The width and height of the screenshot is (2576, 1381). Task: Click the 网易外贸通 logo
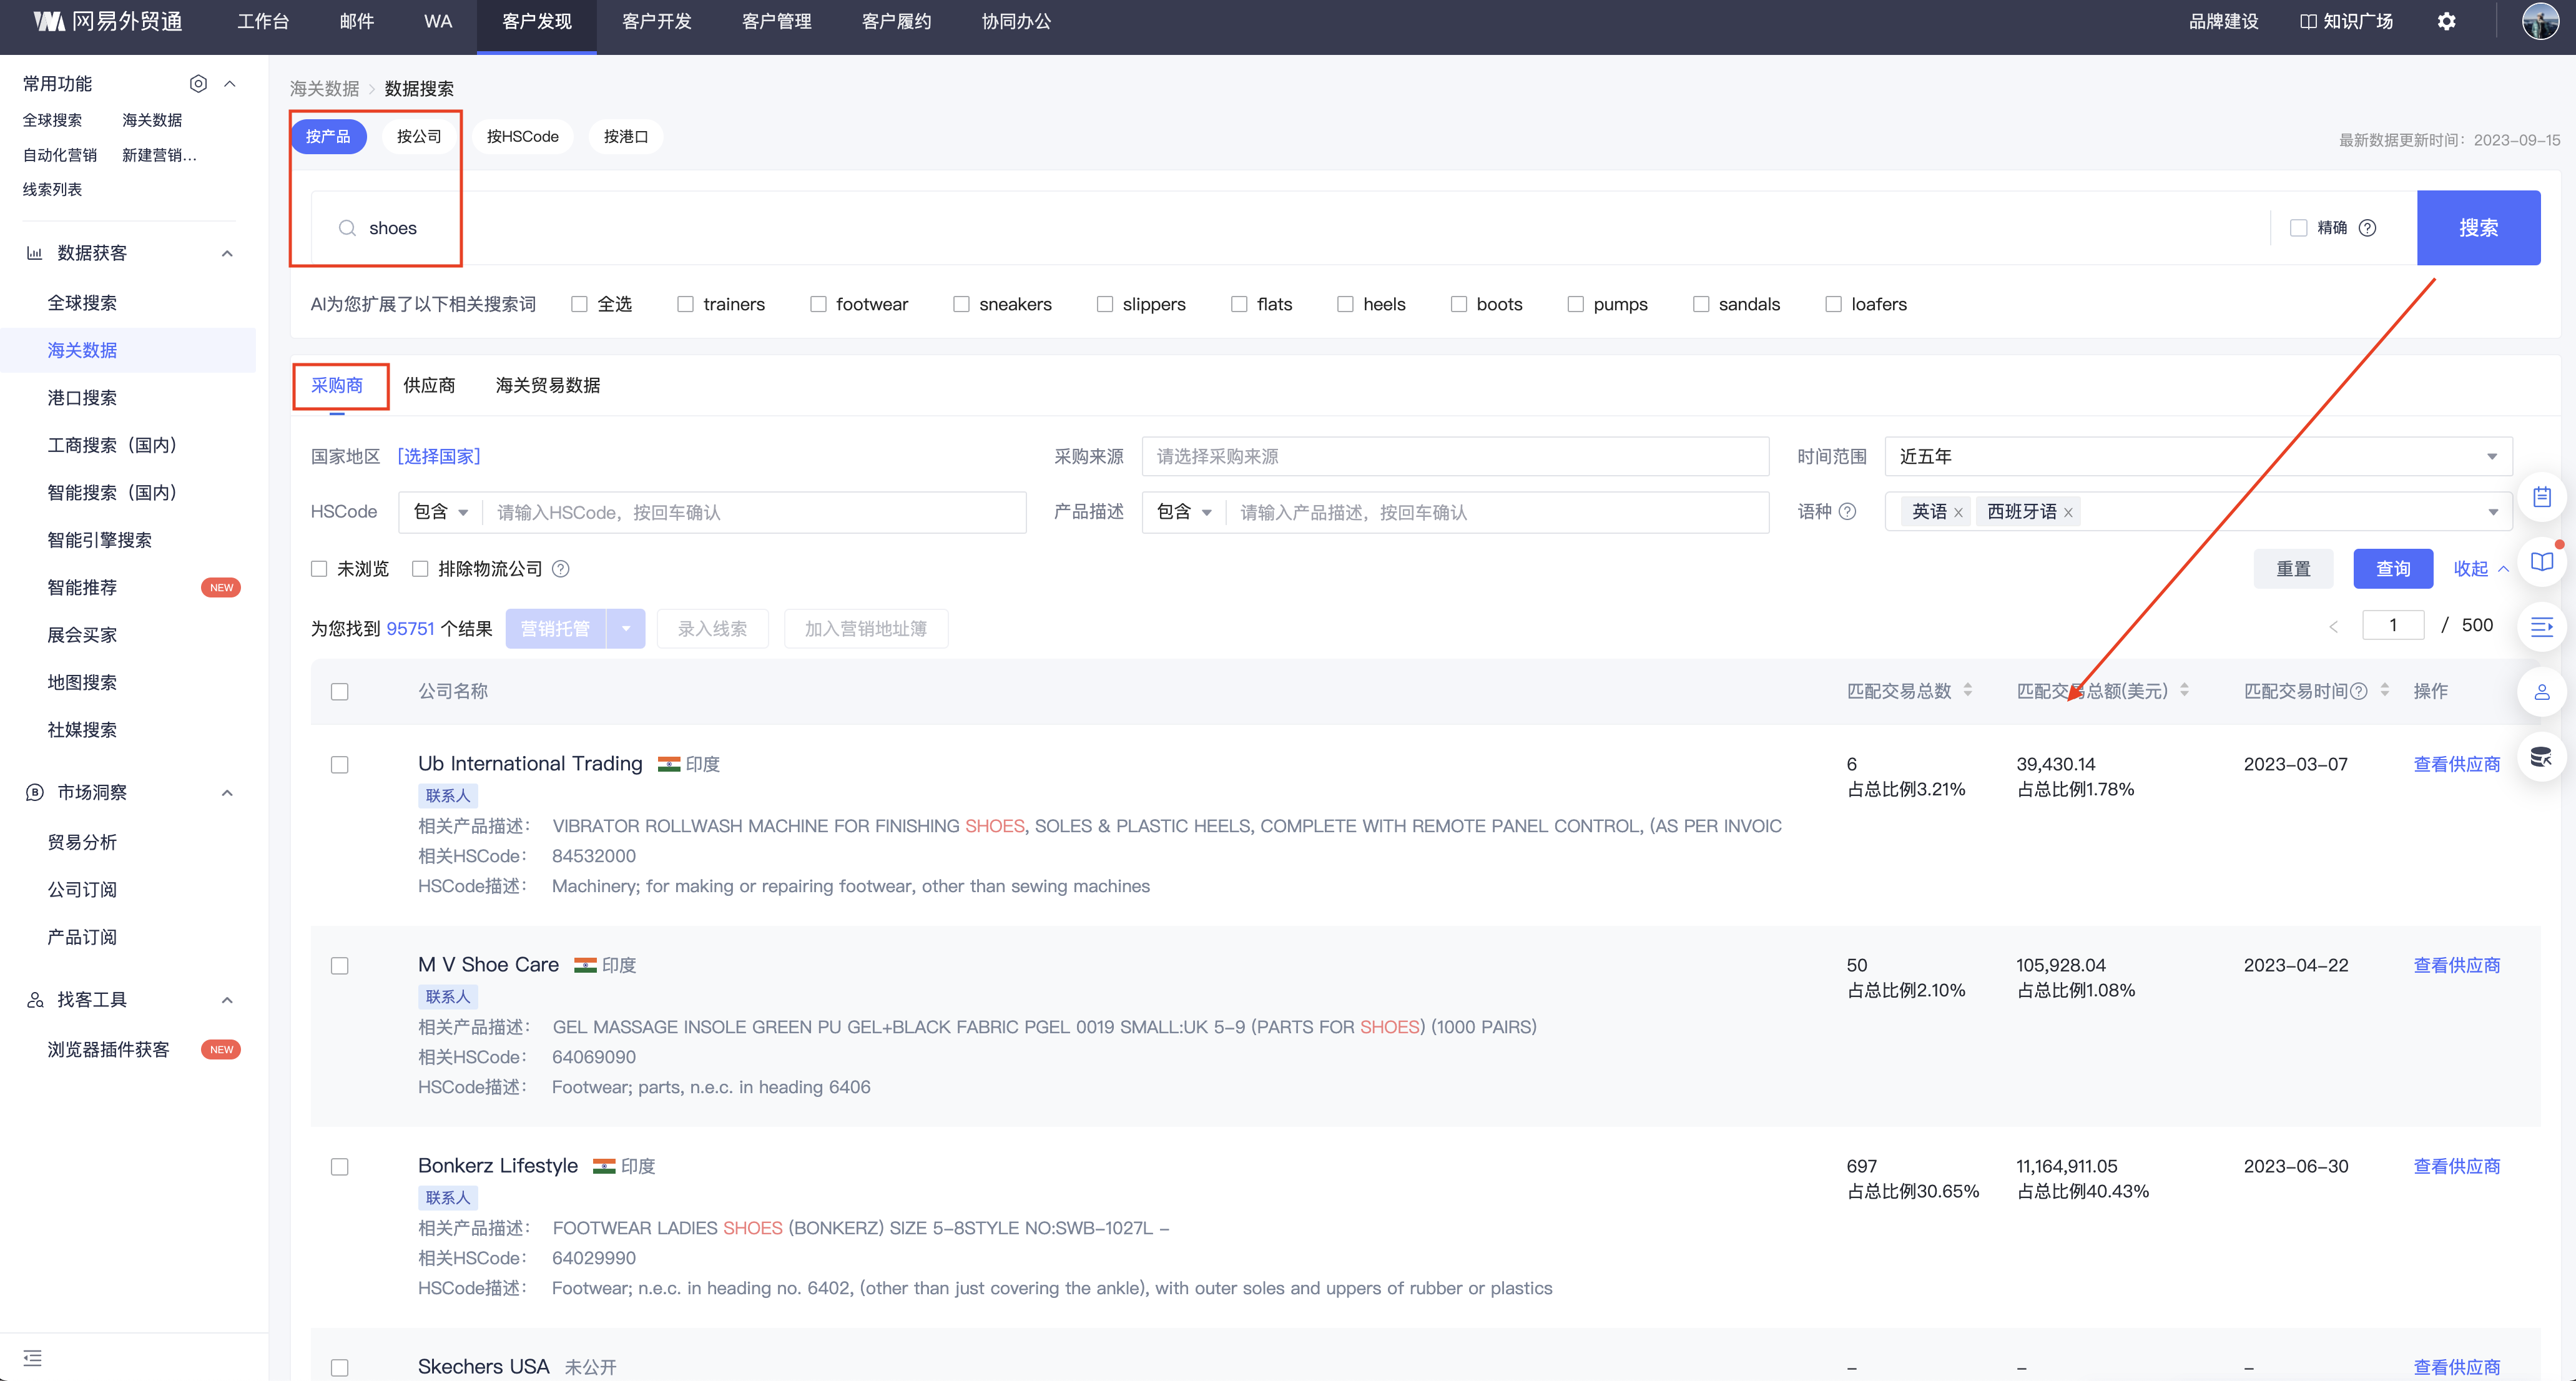tap(108, 21)
